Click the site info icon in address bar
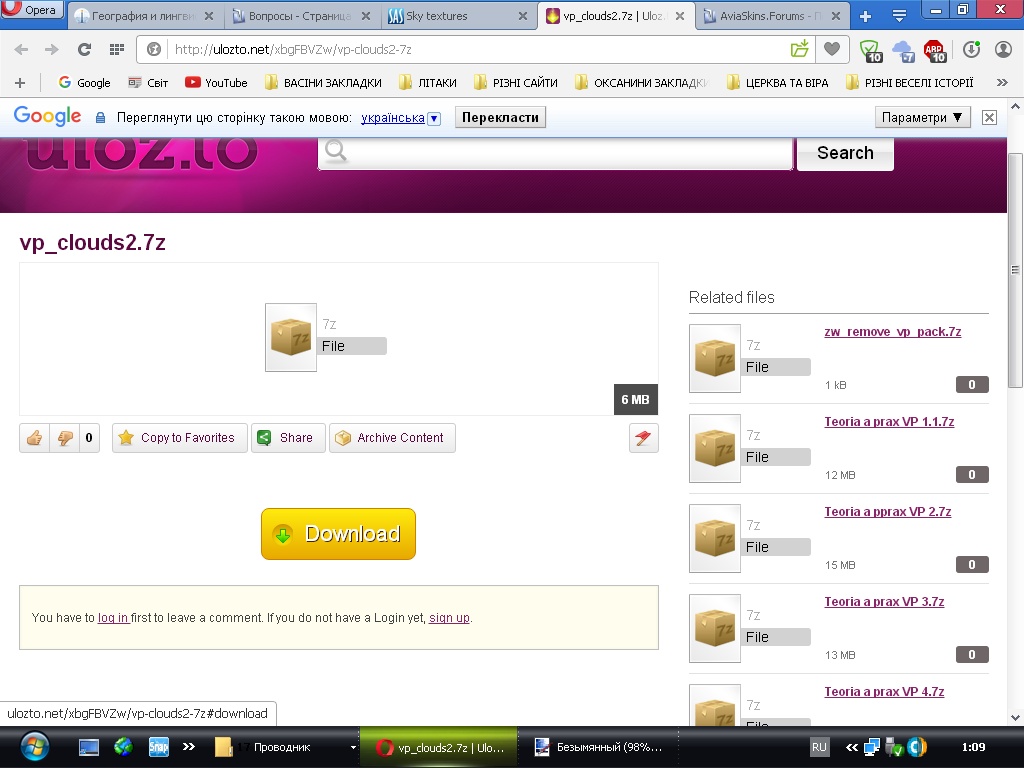 (x=153, y=50)
